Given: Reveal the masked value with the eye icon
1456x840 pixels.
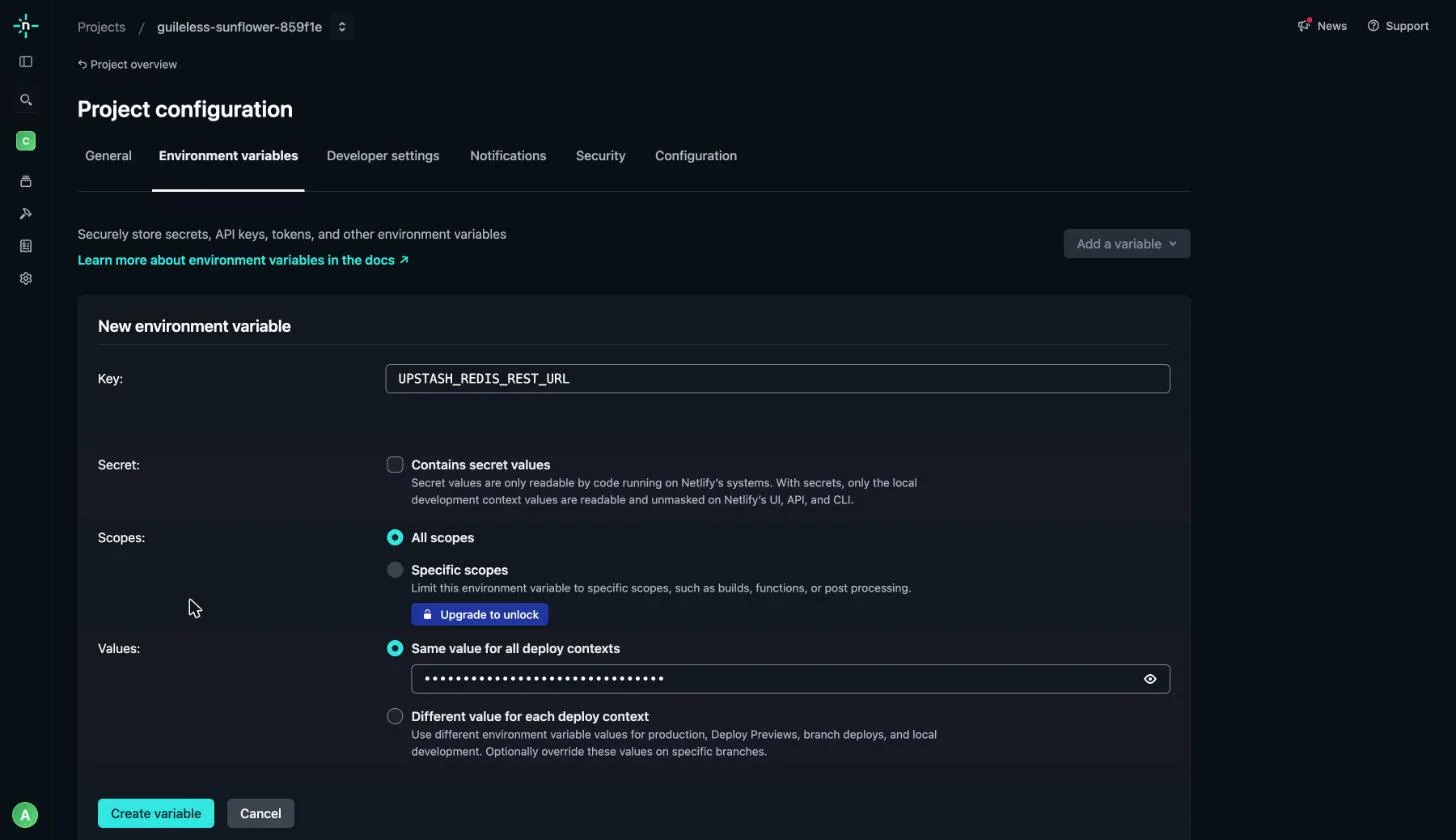Looking at the screenshot, I should pyautogui.click(x=1150, y=679).
